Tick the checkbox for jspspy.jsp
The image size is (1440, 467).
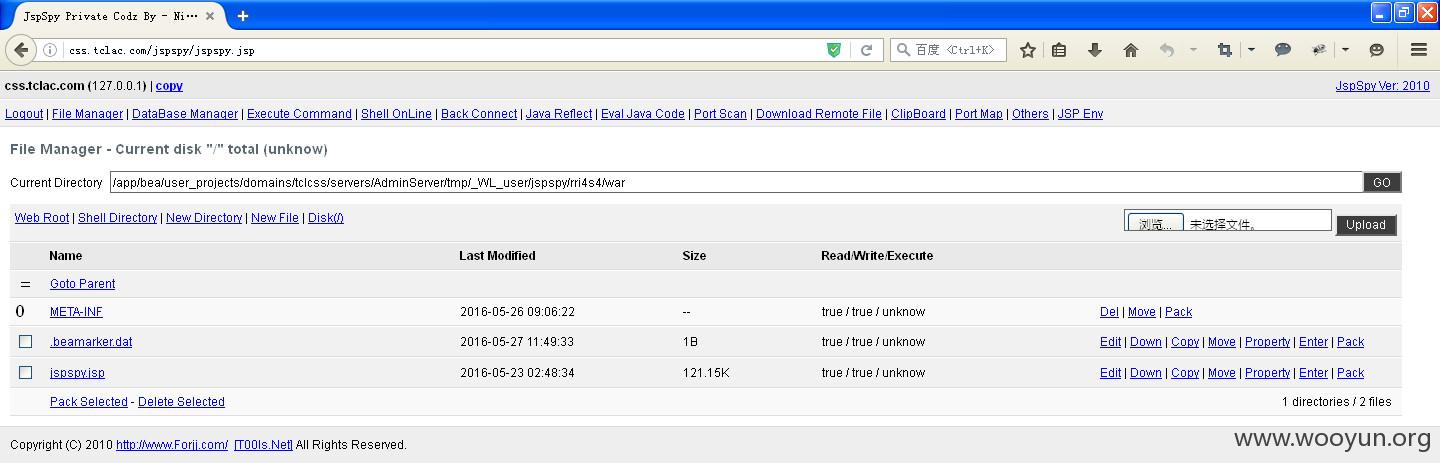click(26, 373)
